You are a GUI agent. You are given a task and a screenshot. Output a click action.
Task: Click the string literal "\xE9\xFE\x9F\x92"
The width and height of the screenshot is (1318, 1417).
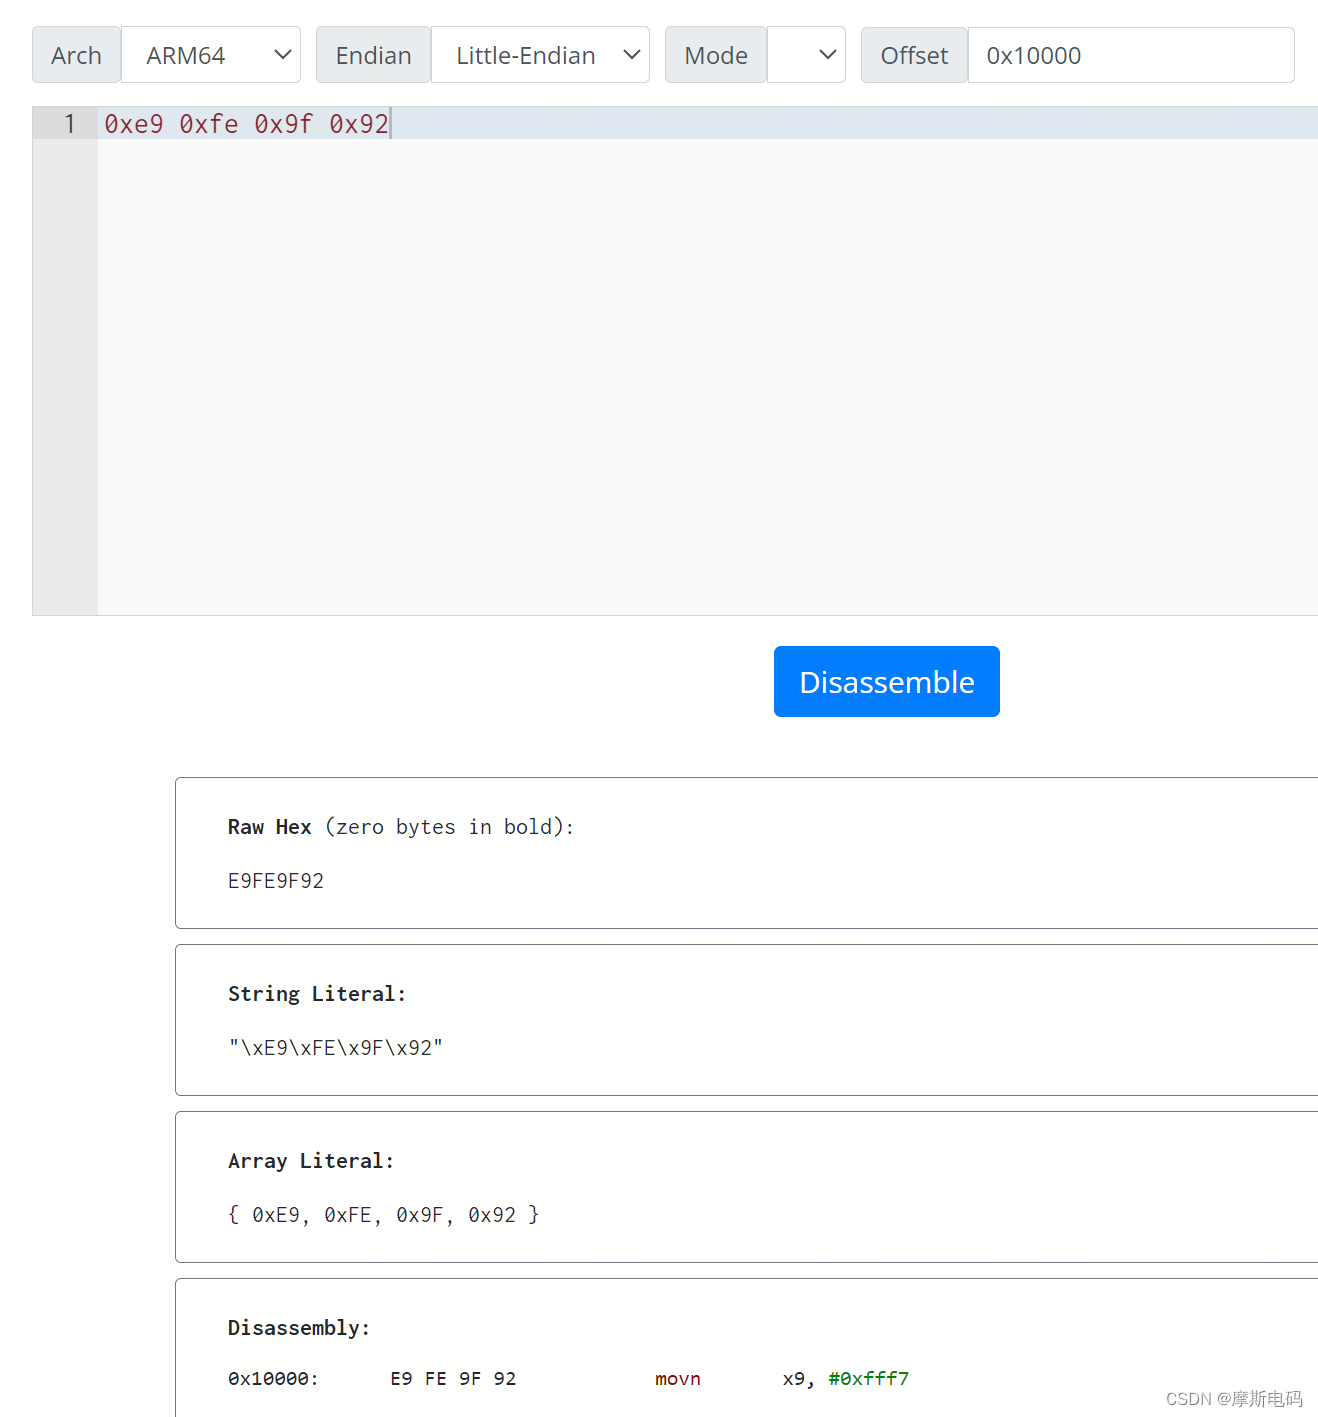pyautogui.click(x=335, y=1048)
